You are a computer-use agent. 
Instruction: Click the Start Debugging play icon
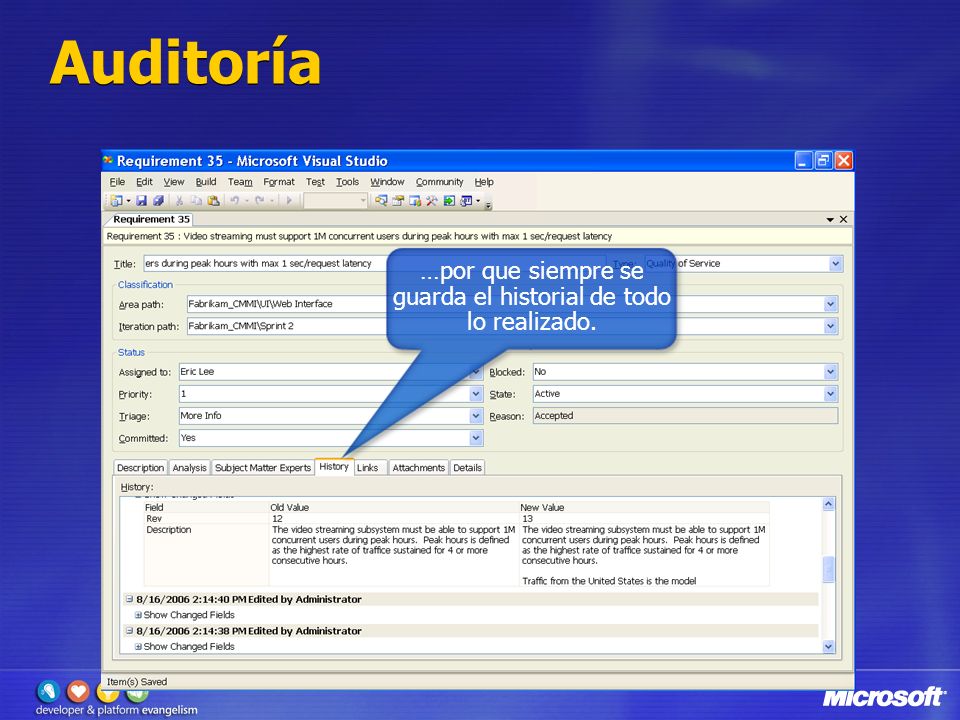(x=289, y=200)
